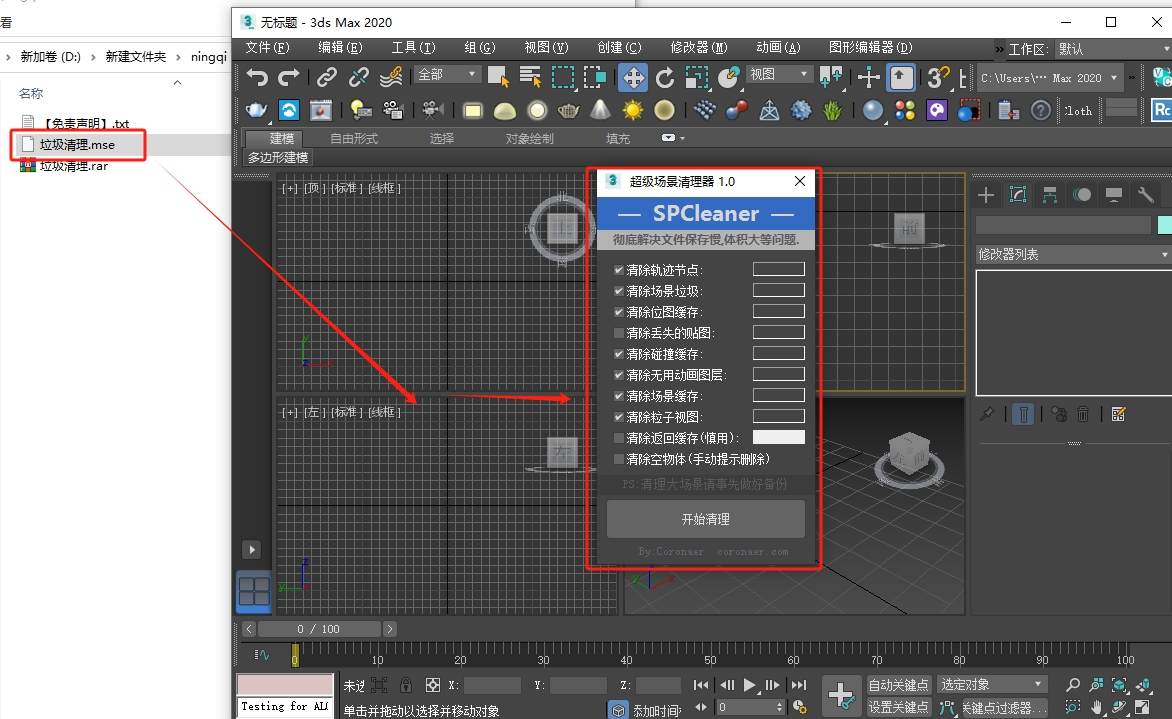
Task: Click the Redo arrow in the toolbar
Action: click(289, 77)
